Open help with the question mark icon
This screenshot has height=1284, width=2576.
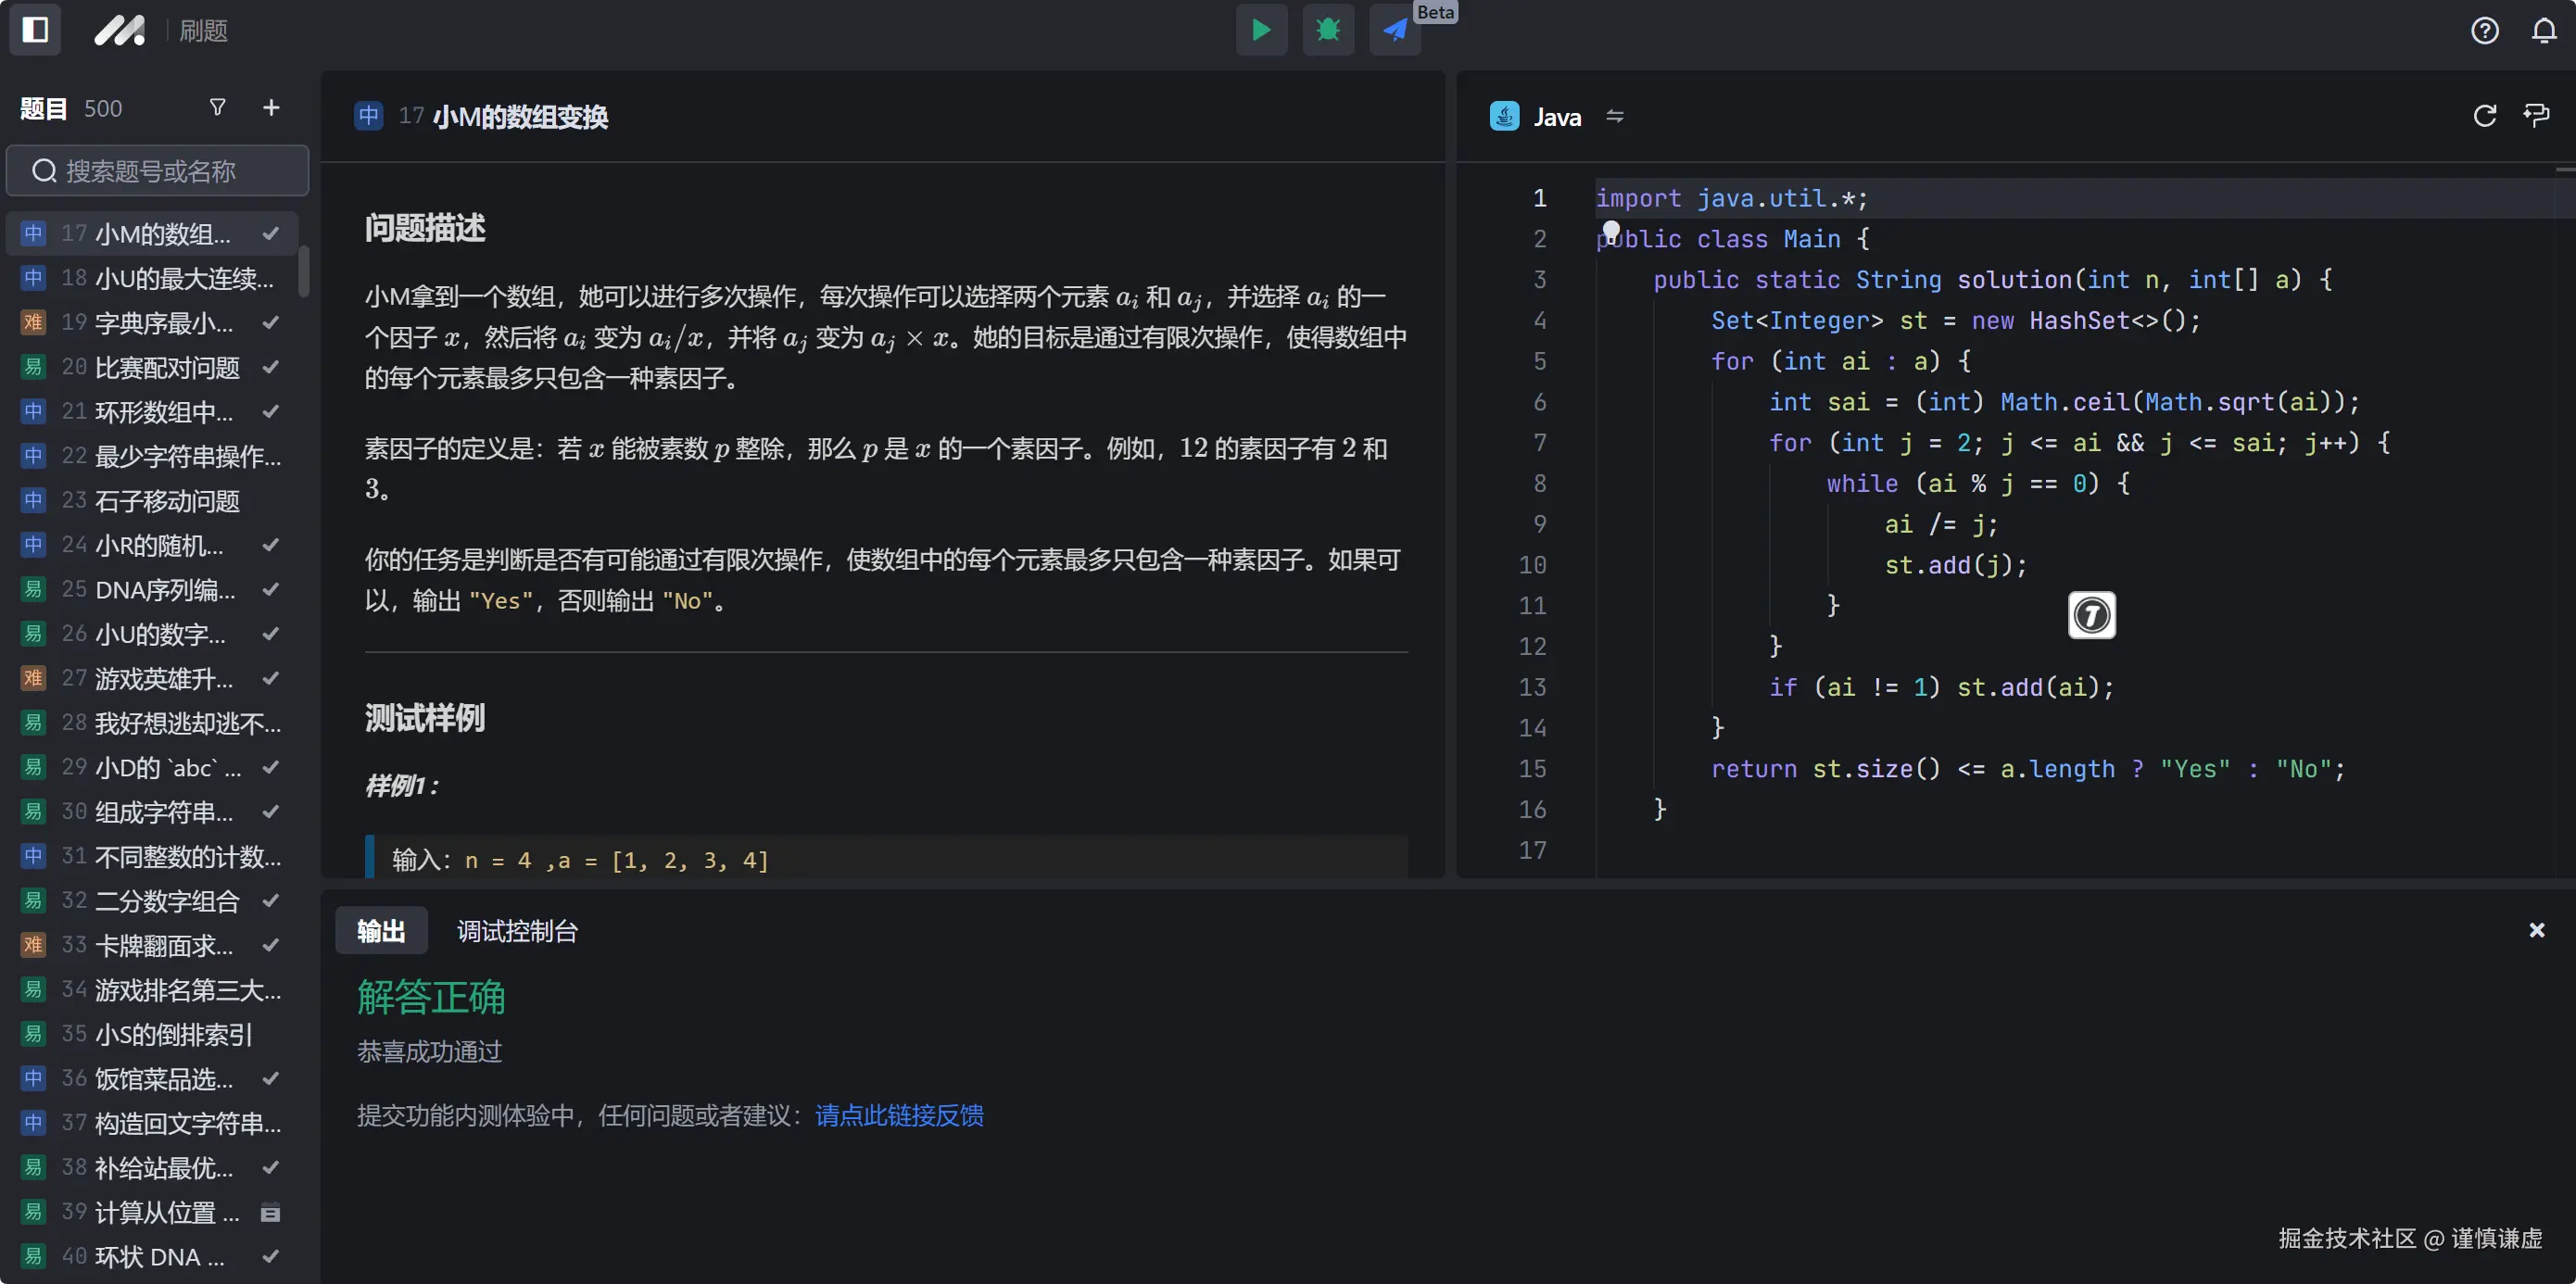2484,30
